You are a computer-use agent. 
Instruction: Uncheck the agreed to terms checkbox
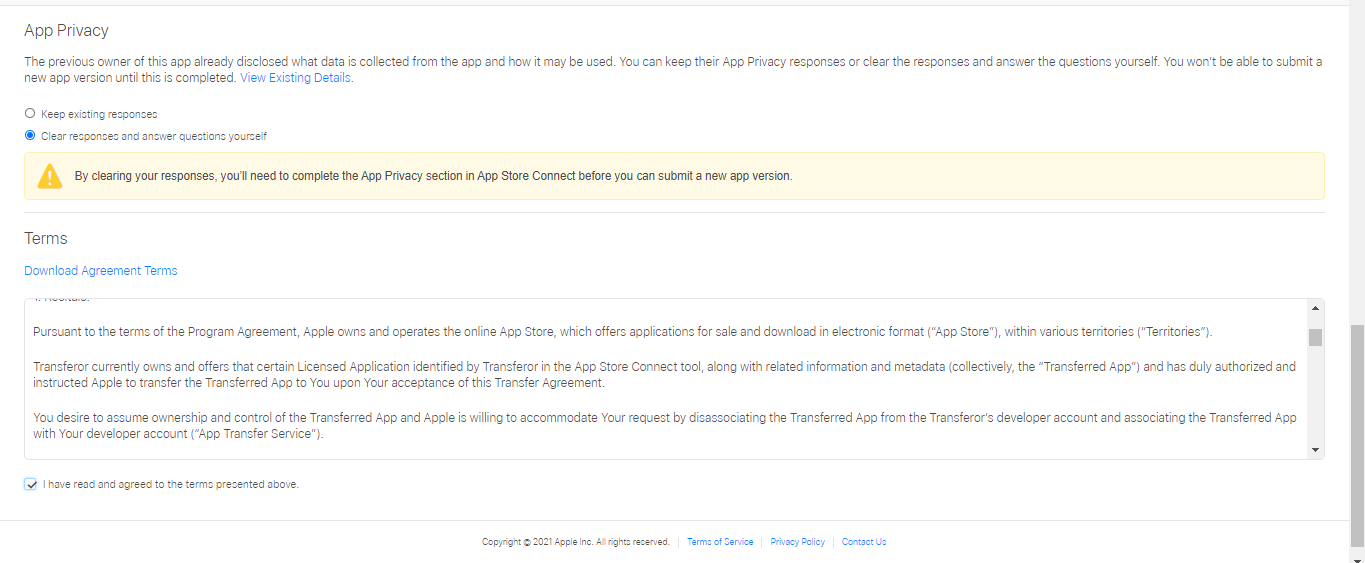(x=31, y=484)
